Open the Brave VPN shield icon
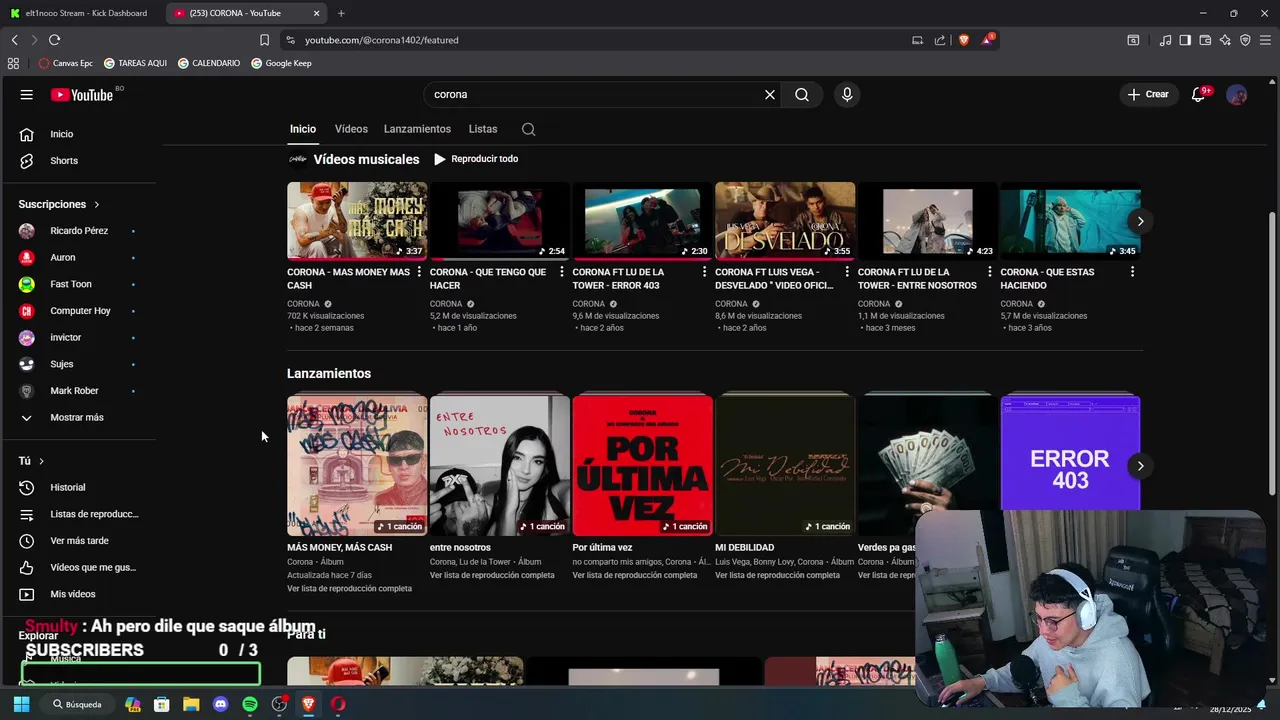The image size is (1280, 720). point(1245,40)
